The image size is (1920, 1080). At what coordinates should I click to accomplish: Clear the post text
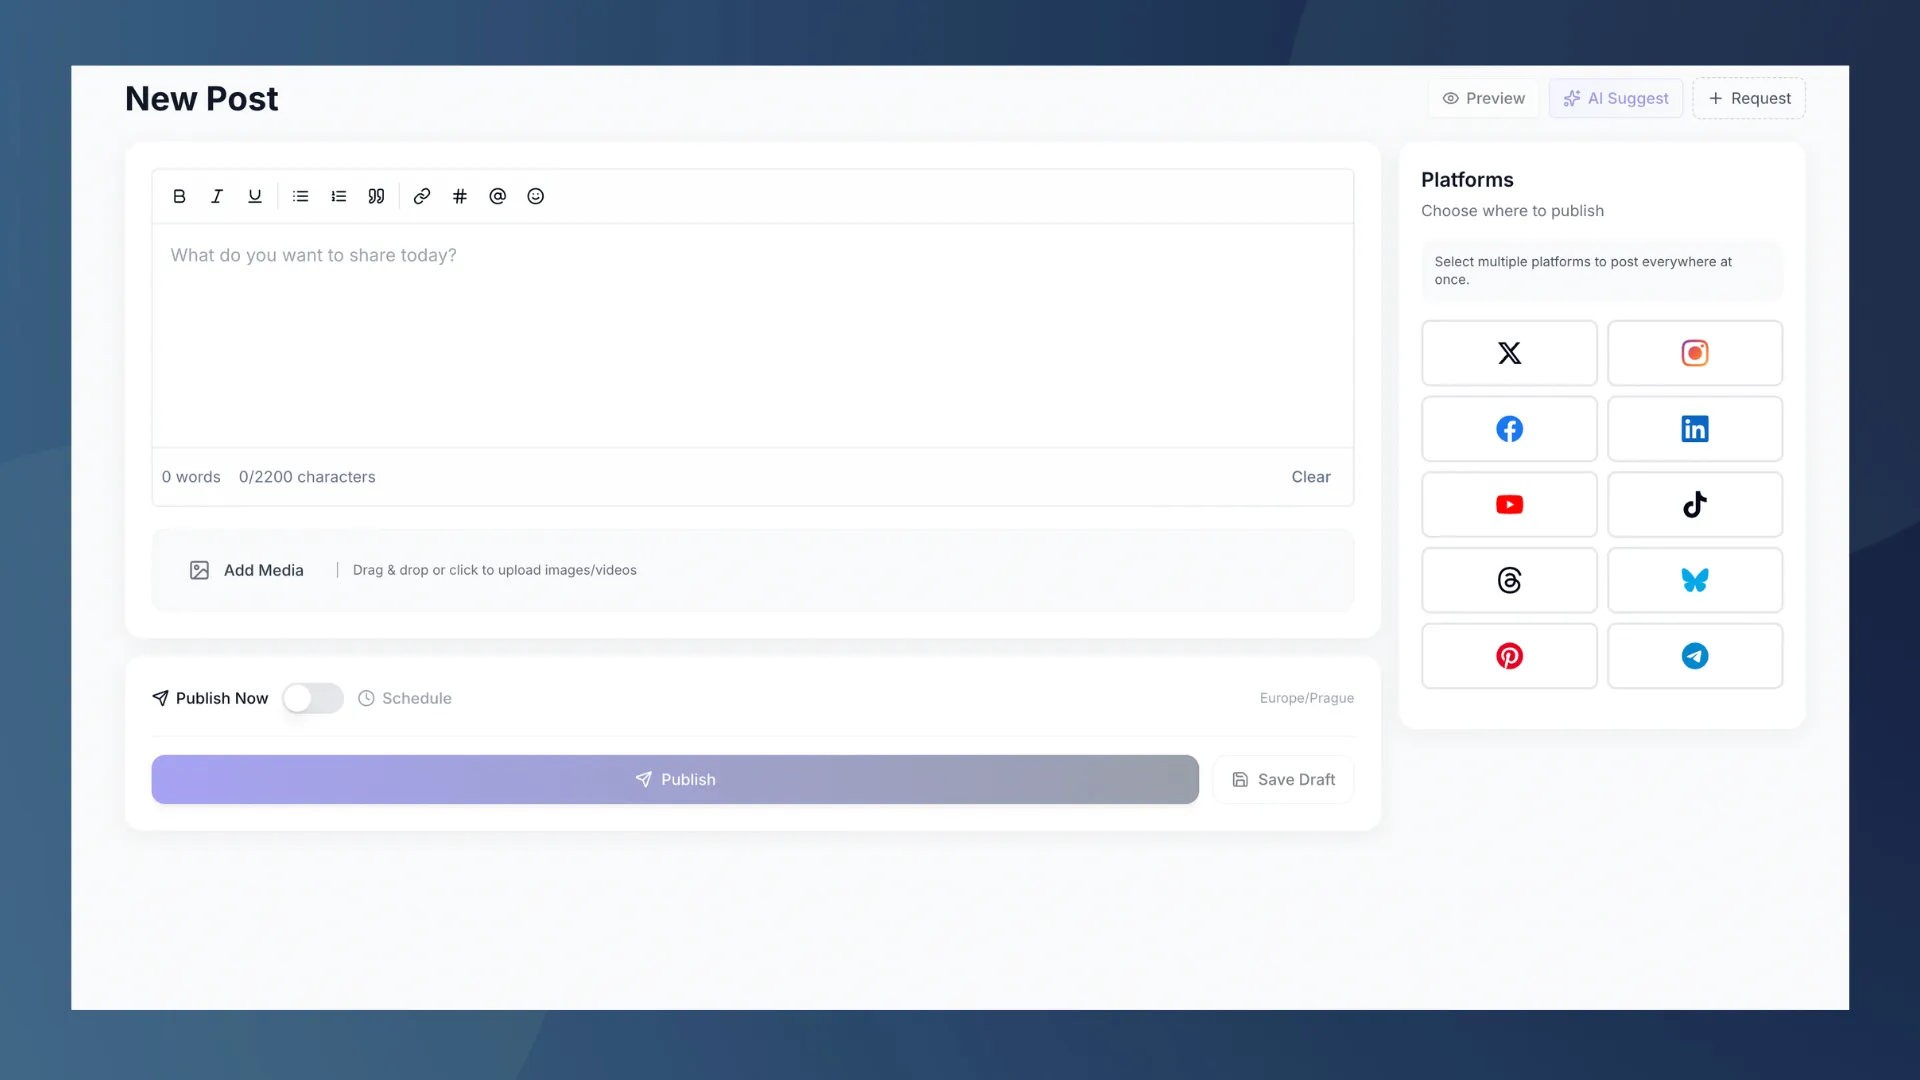(x=1311, y=477)
